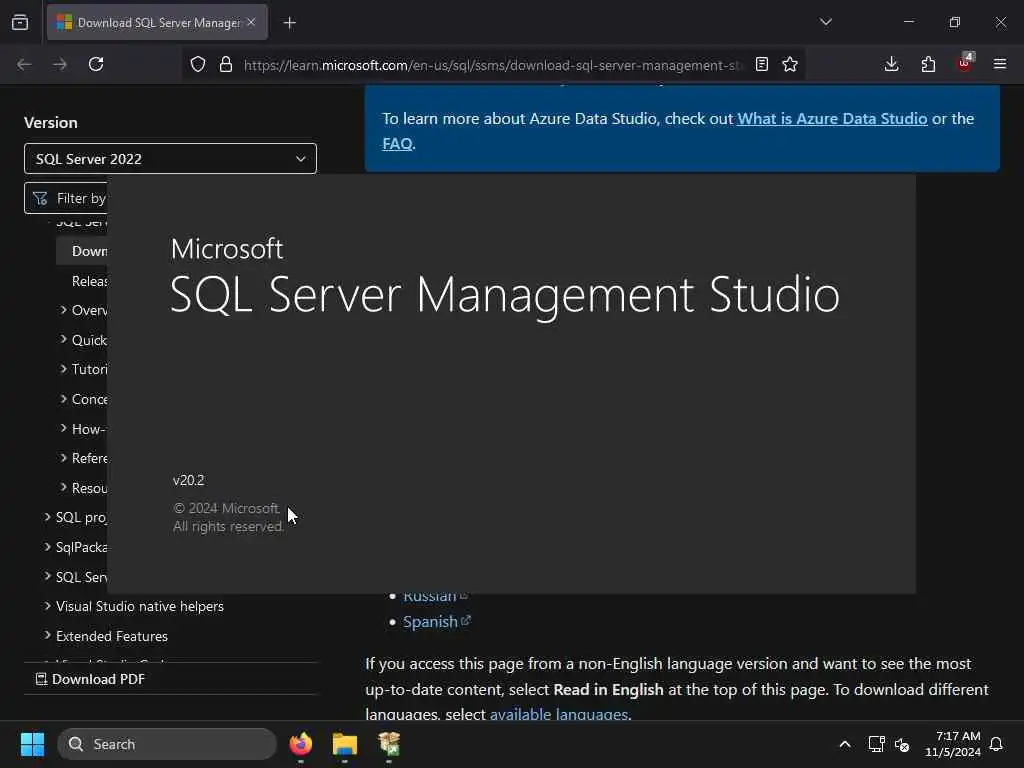Click the SSMS installer taskbar icon
Screen dimensions: 1024x768
[x=389, y=744]
